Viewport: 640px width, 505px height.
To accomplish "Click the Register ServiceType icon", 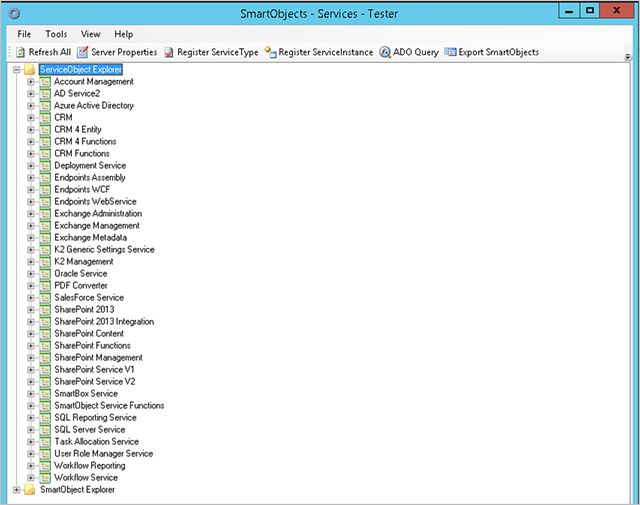I will (x=169, y=52).
